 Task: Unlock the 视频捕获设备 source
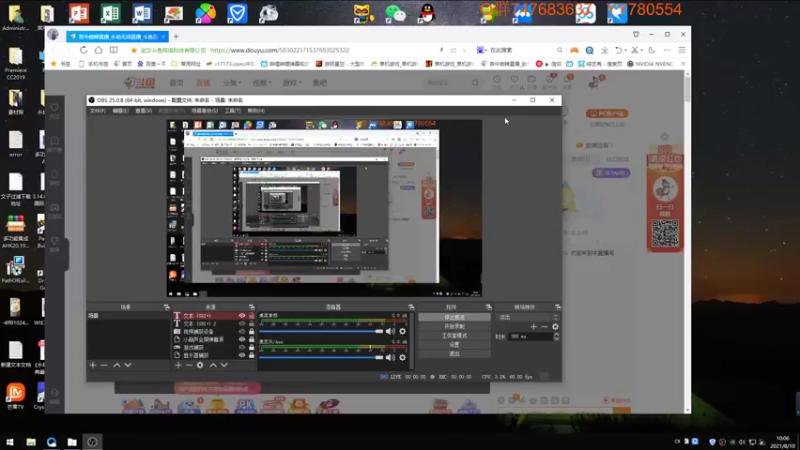point(251,332)
